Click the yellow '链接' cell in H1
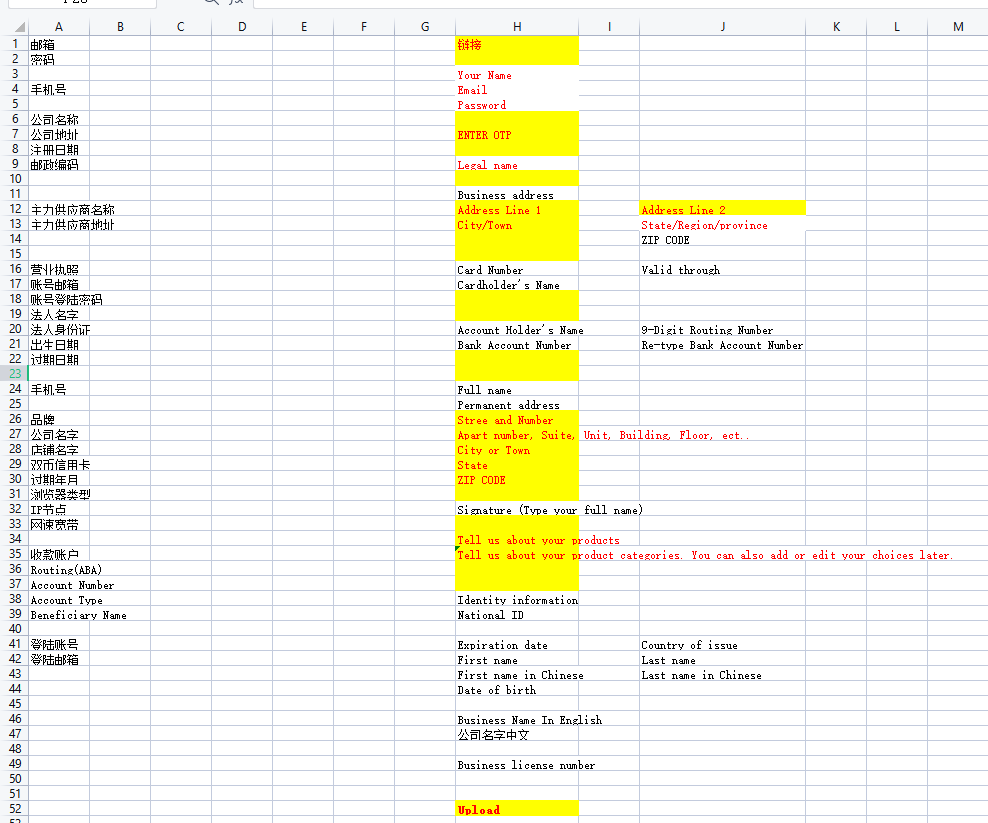988x823 pixels. [517, 44]
